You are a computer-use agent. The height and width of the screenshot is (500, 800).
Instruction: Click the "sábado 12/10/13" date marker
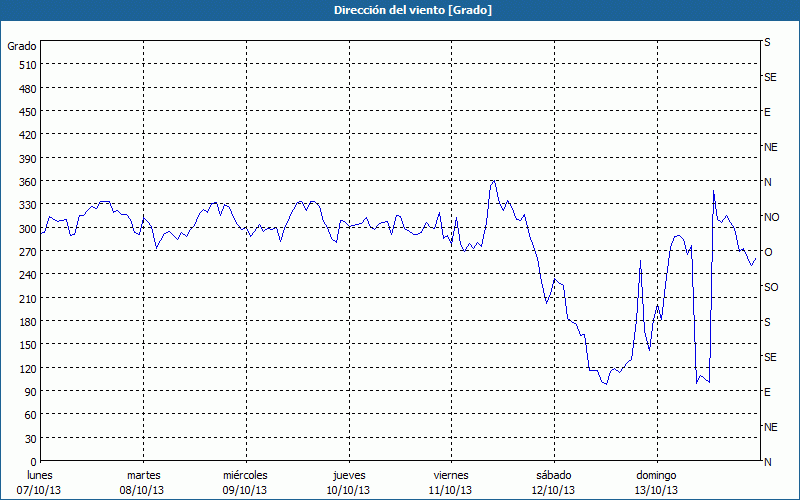553,483
